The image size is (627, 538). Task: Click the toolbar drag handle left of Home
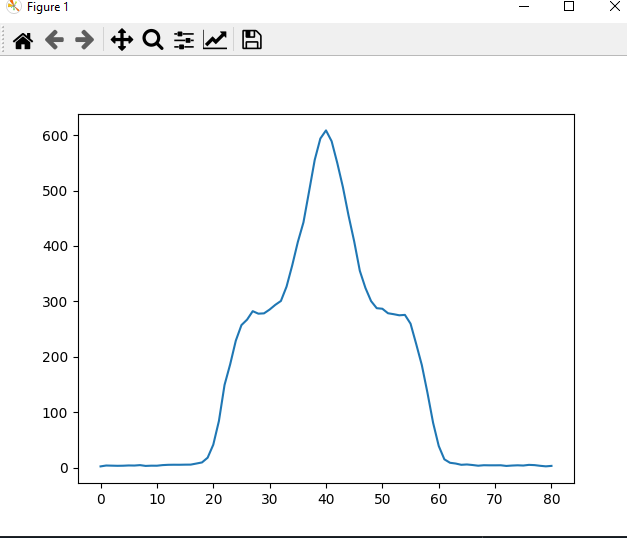click(x=4, y=40)
